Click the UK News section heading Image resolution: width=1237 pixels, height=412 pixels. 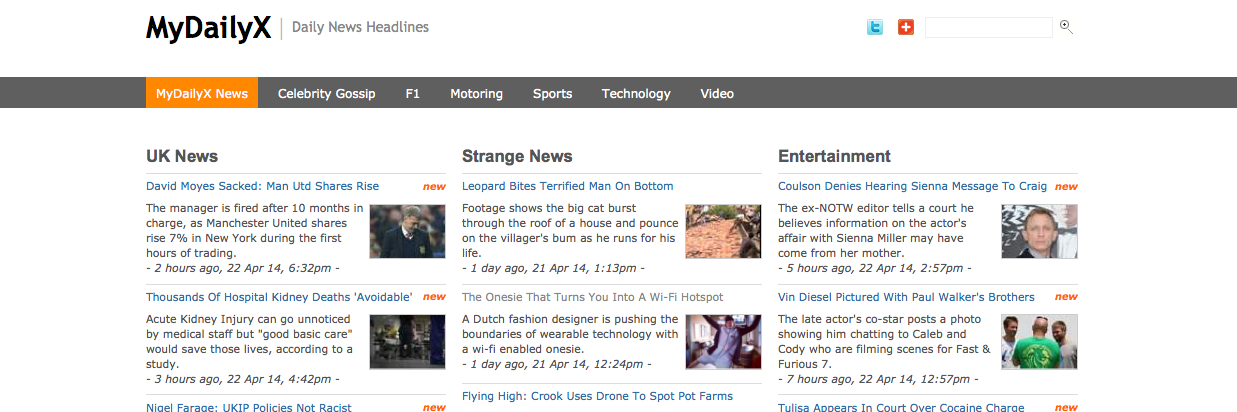[182, 156]
